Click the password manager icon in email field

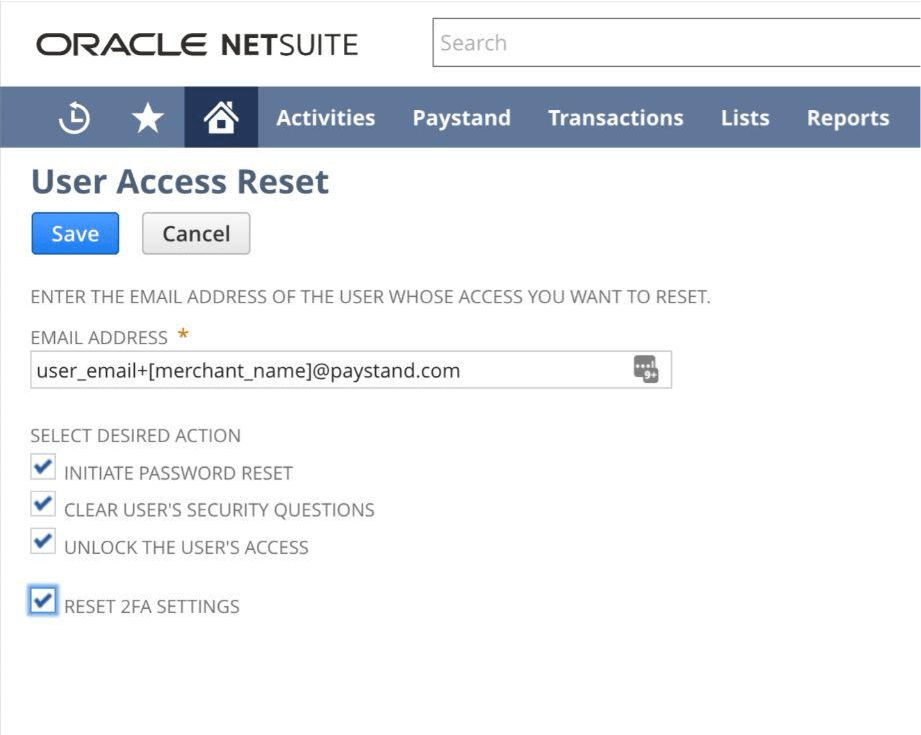coord(646,370)
